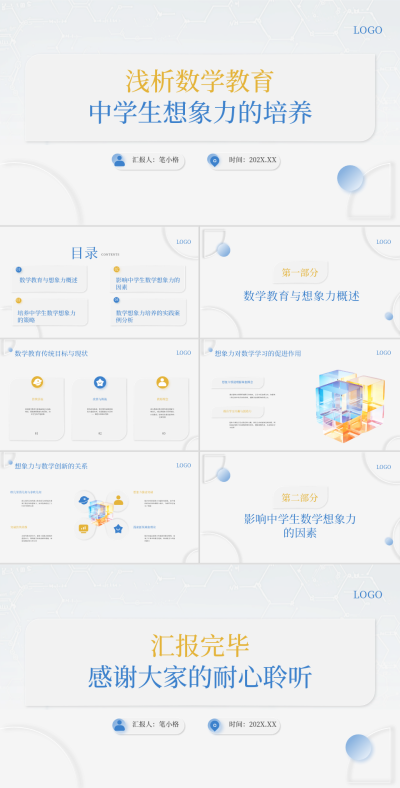Open contents item 数学想象力培养的实践案例分析
This screenshot has width=400, height=788.
click(x=148, y=316)
